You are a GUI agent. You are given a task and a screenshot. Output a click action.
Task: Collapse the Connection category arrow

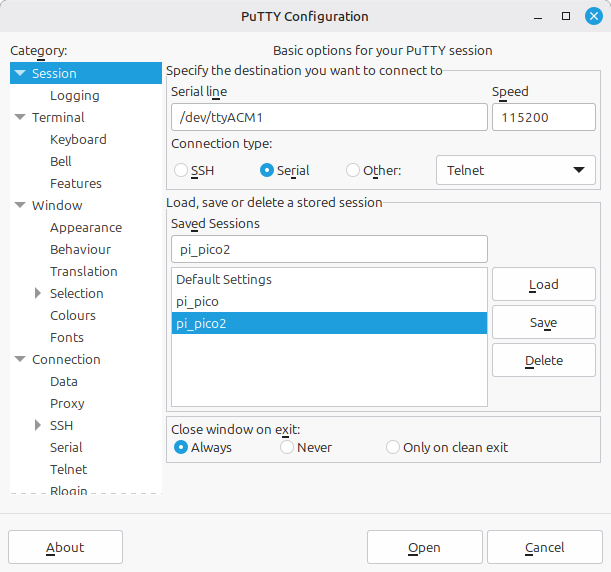click(20, 359)
